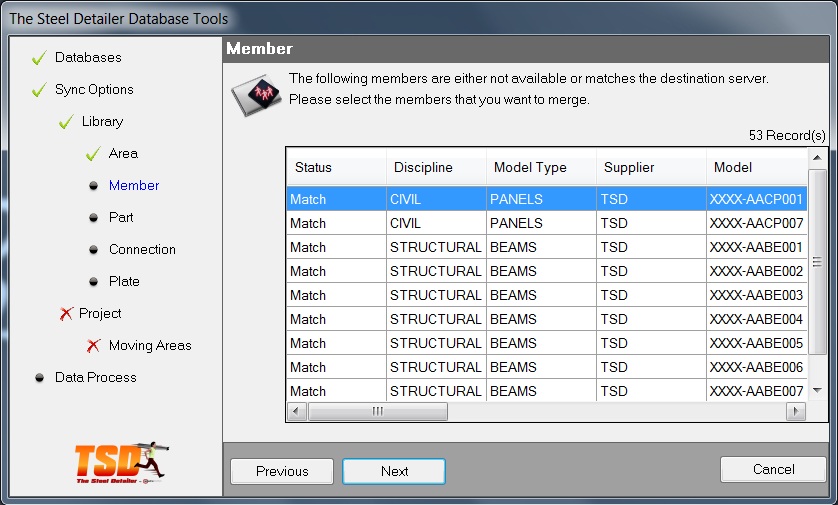
Task: Click the Previous button
Action: 282,471
